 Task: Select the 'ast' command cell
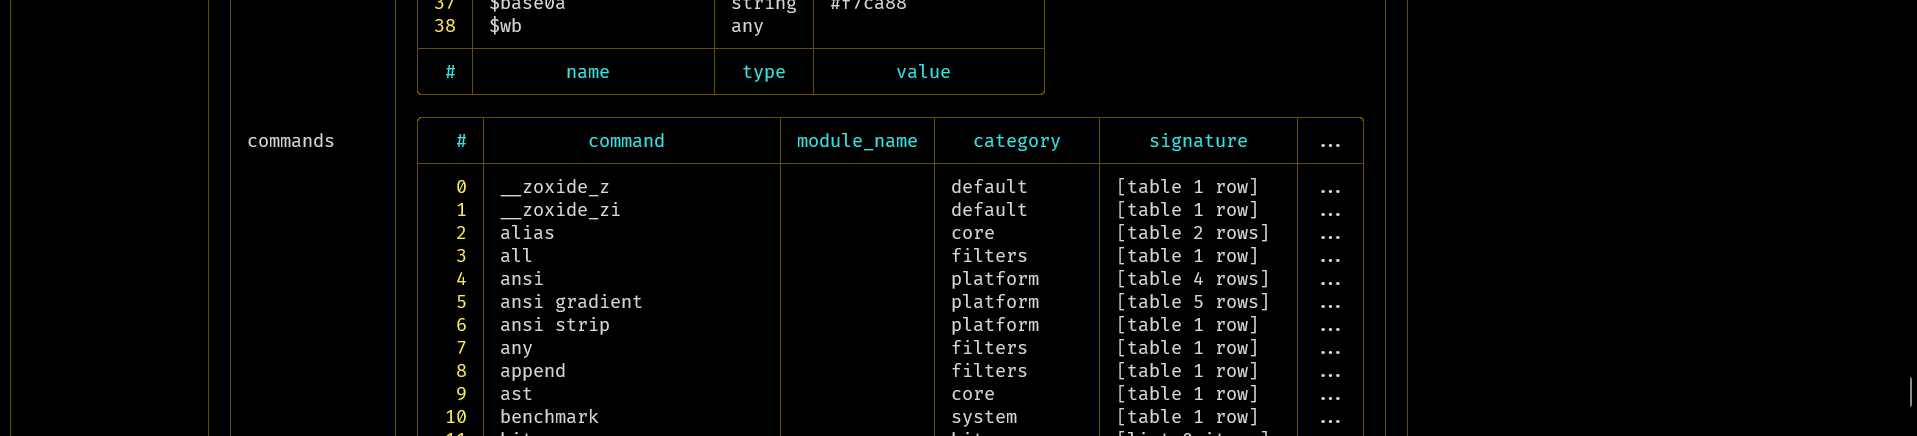click(516, 394)
